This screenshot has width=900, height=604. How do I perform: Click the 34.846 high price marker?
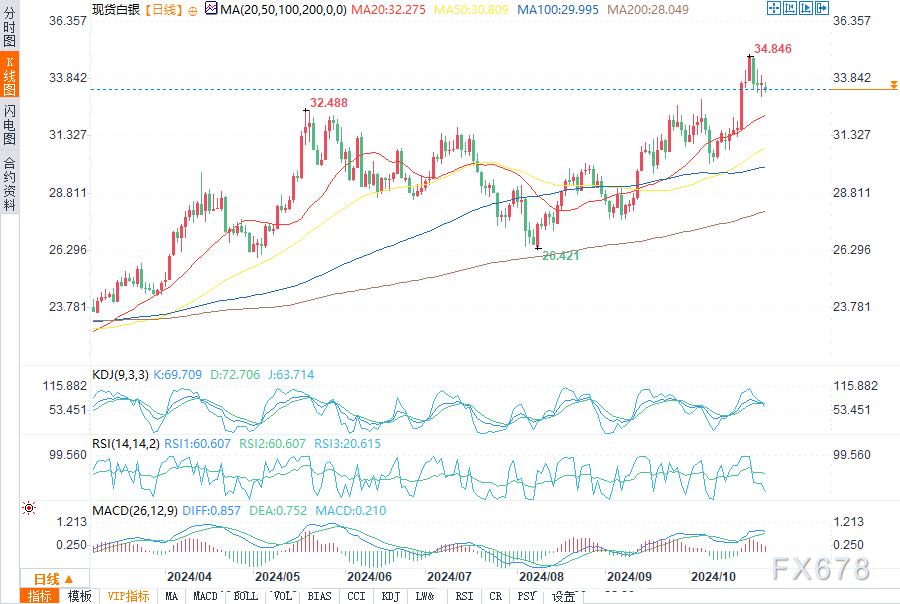(x=773, y=48)
